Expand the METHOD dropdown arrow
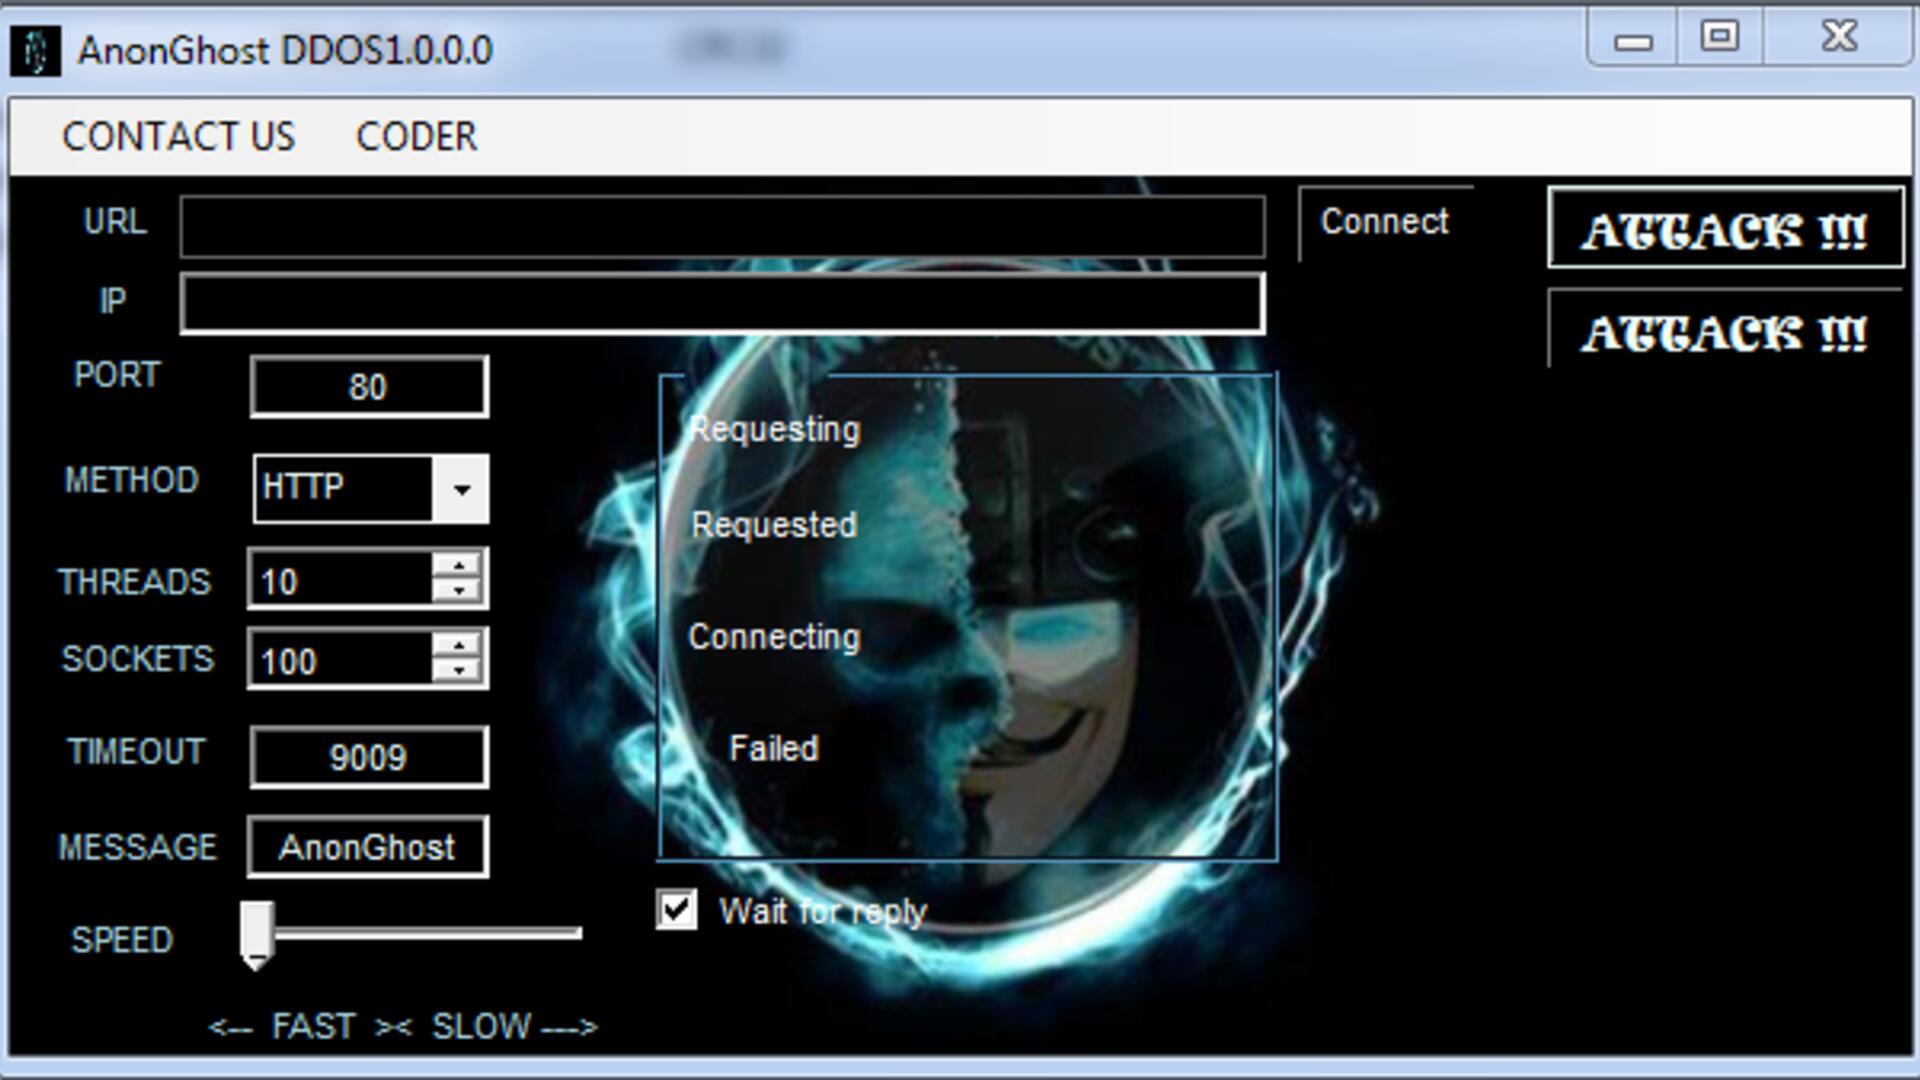 click(x=461, y=489)
